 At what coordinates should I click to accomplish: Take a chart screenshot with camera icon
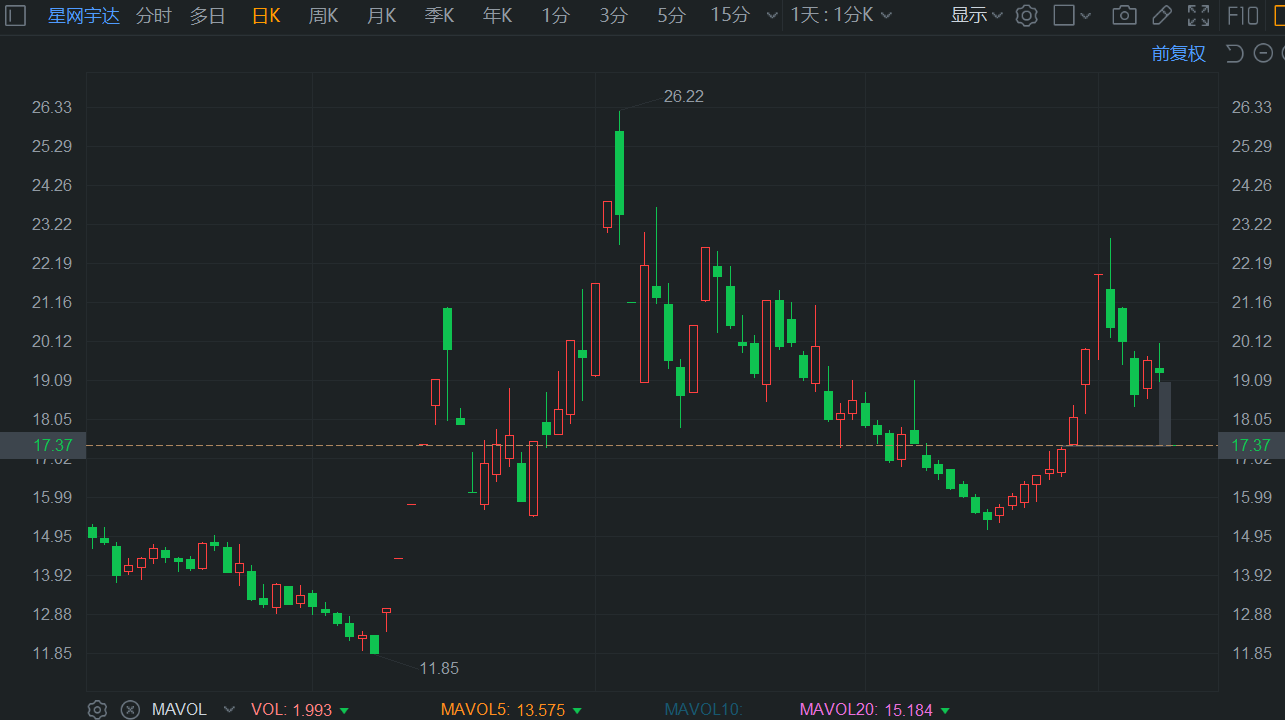1124,15
